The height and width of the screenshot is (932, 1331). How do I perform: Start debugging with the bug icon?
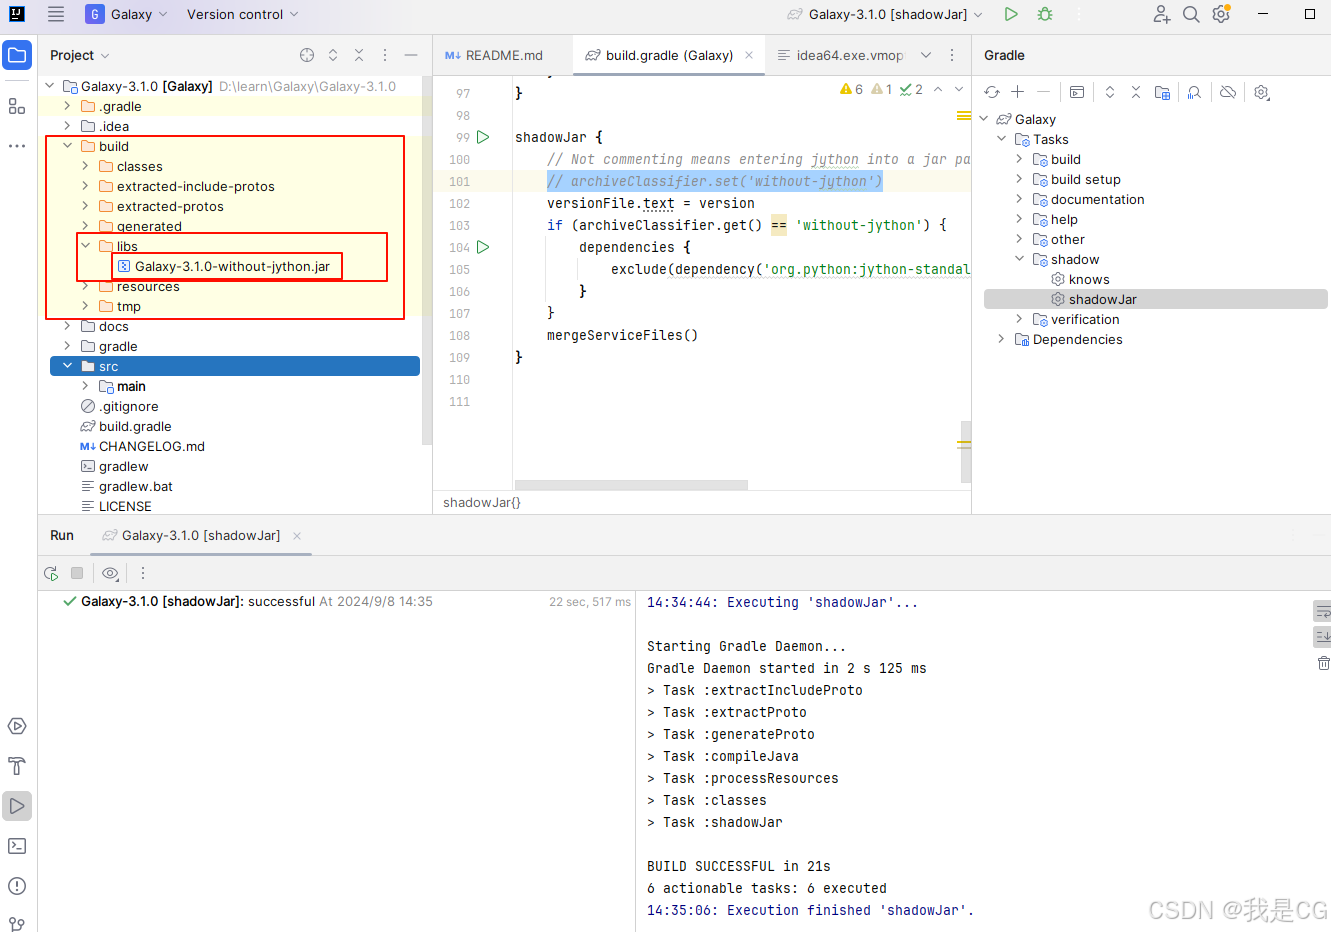coord(1045,14)
